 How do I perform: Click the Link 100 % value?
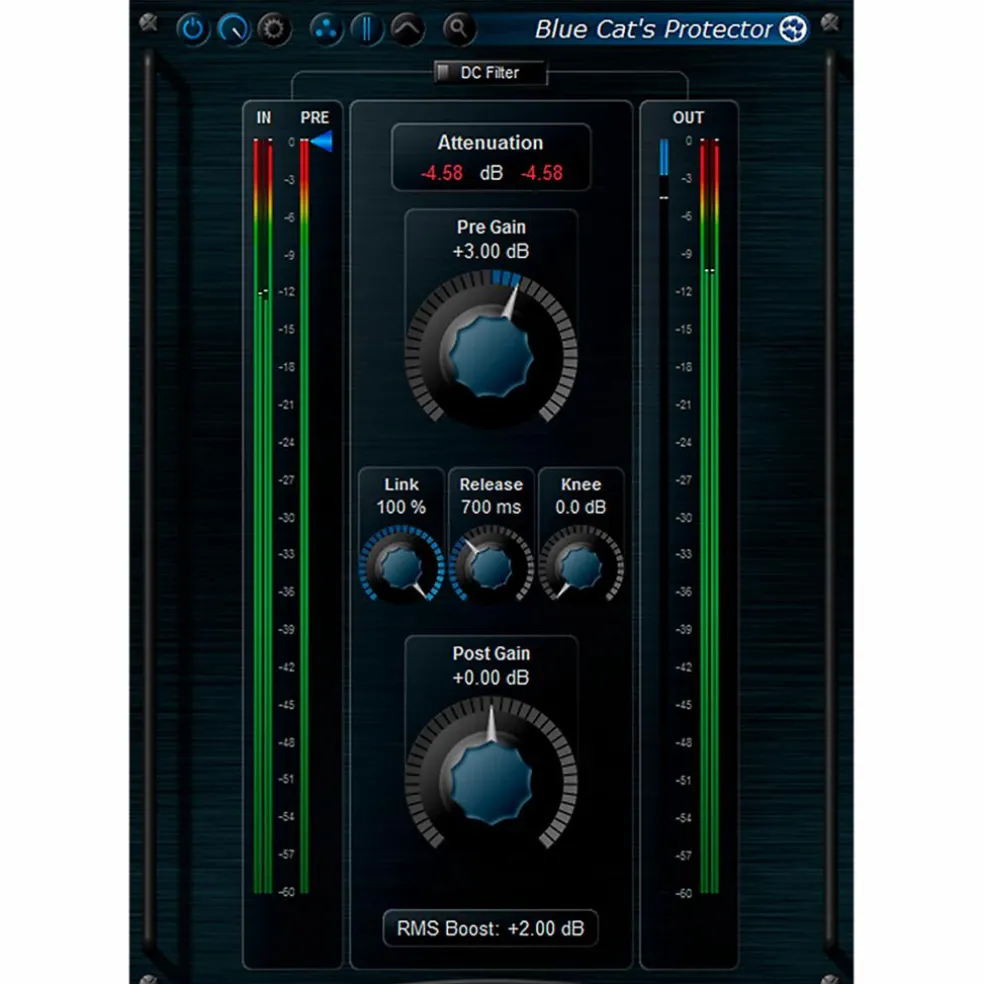401,507
